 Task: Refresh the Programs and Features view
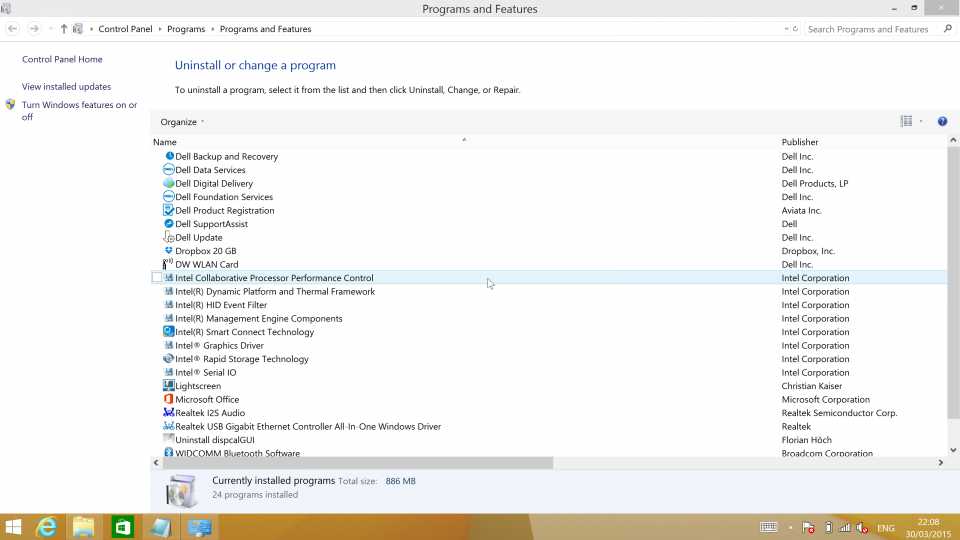point(795,29)
